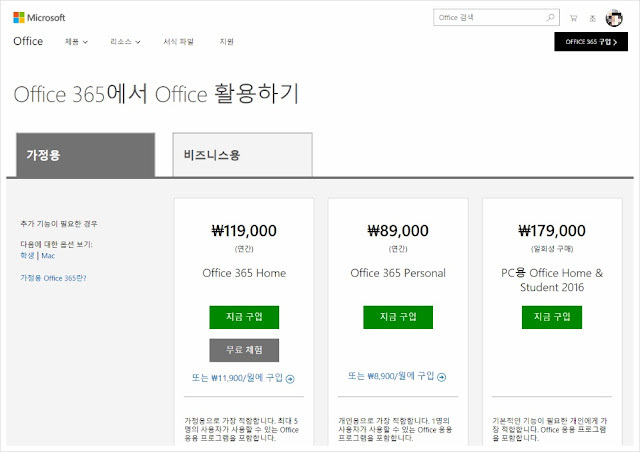Click the ₩179,000 price text

pos(552,231)
